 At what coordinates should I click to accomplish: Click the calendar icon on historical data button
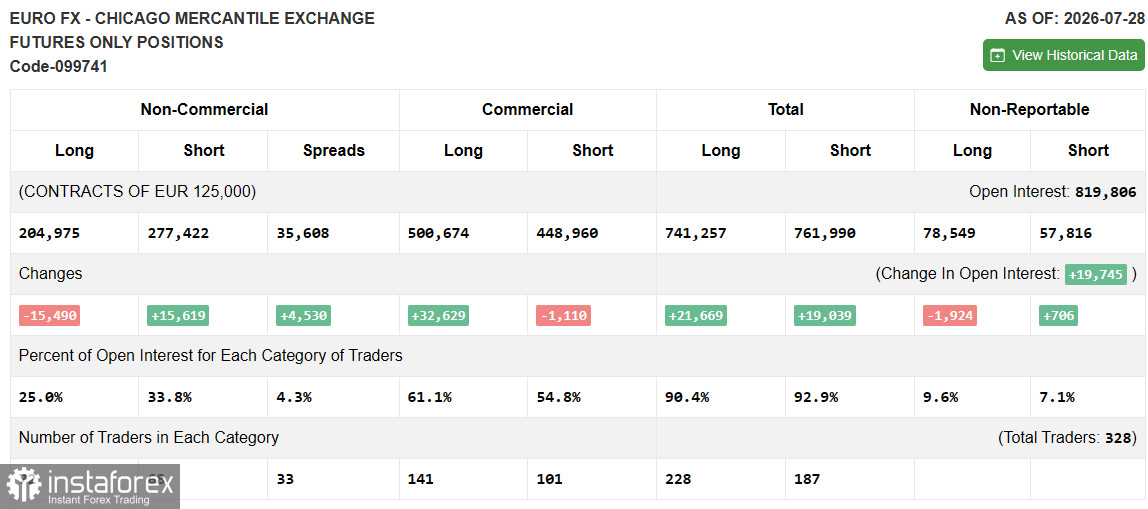[x=997, y=56]
